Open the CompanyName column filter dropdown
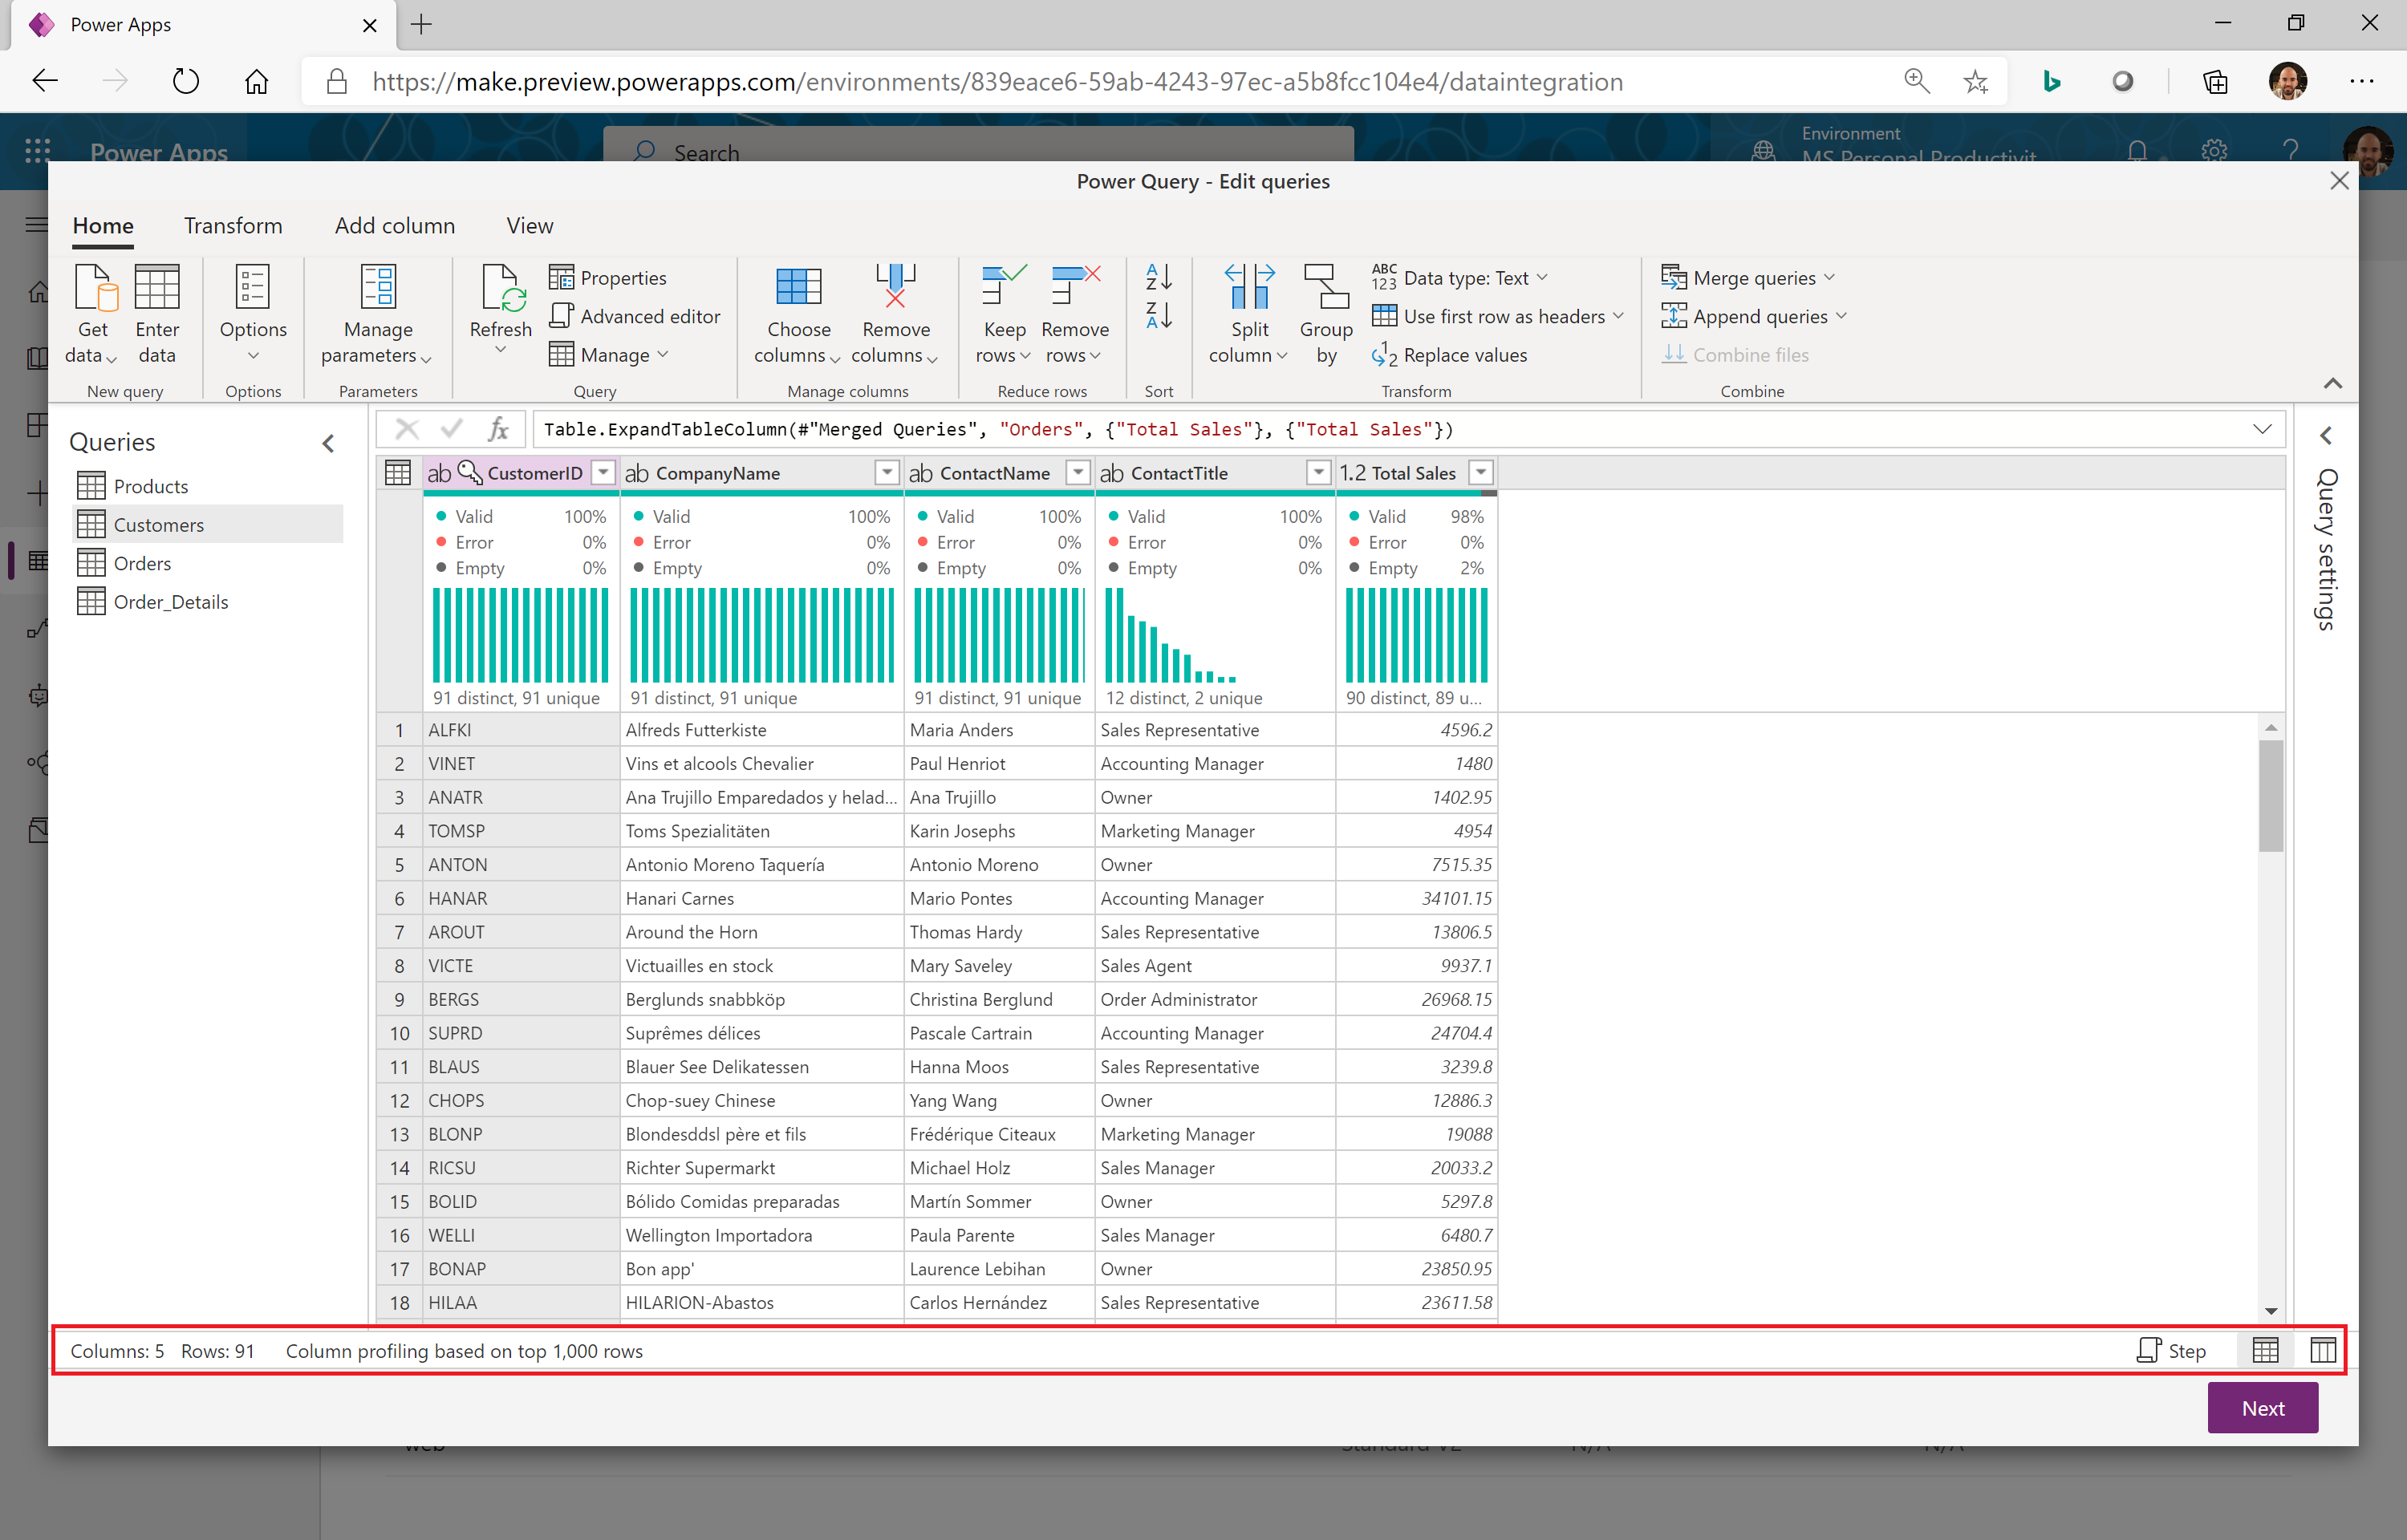Image resolution: width=2407 pixels, height=1540 pixels. pyautogui.click(x=886, y=473)
